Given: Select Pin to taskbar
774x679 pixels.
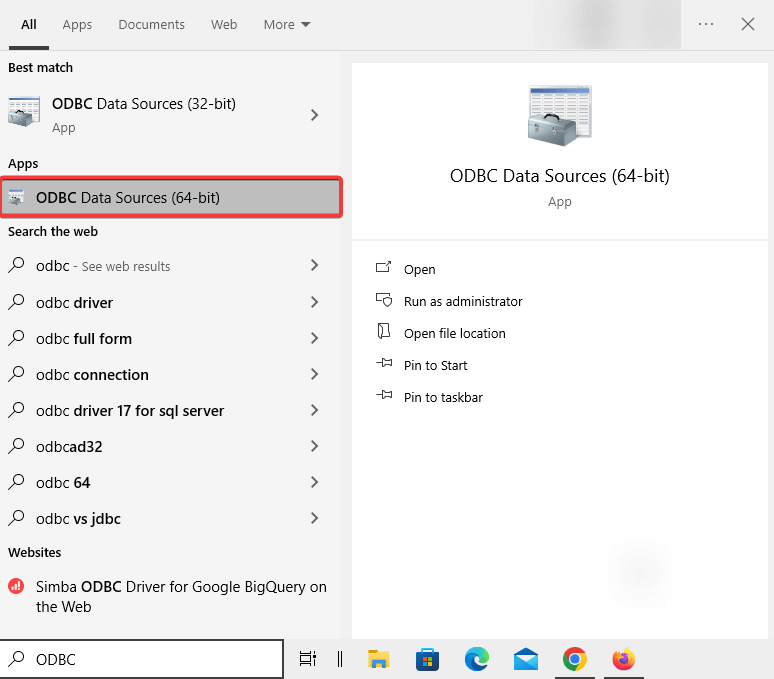Looking at the screenshot, I should [443, 398].
